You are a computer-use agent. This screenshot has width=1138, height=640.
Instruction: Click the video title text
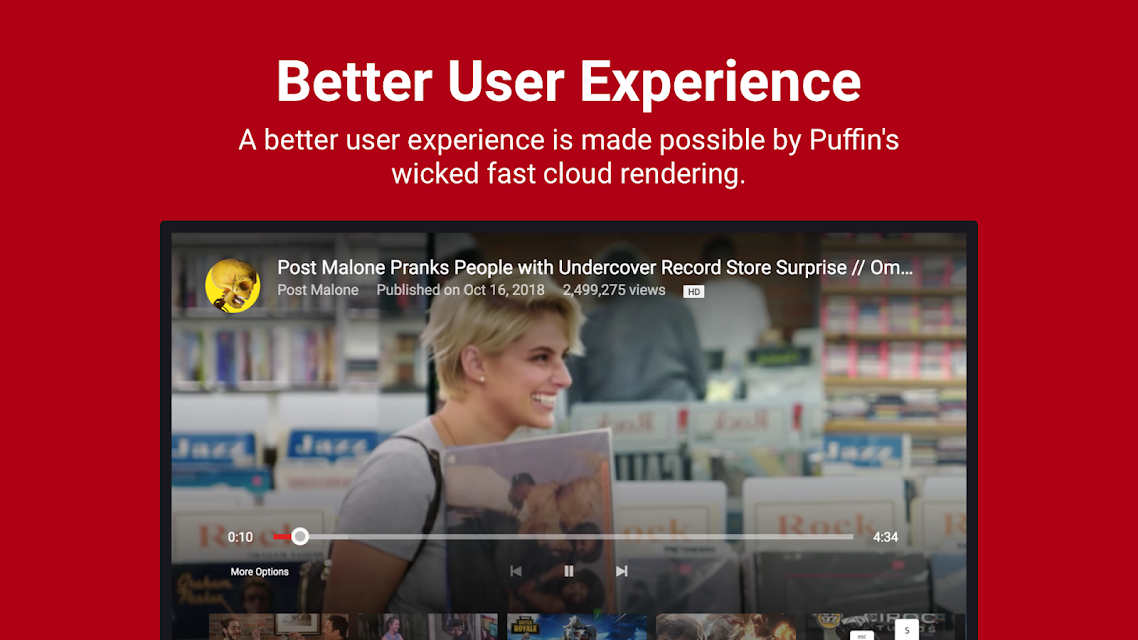[x=595, y=268]
